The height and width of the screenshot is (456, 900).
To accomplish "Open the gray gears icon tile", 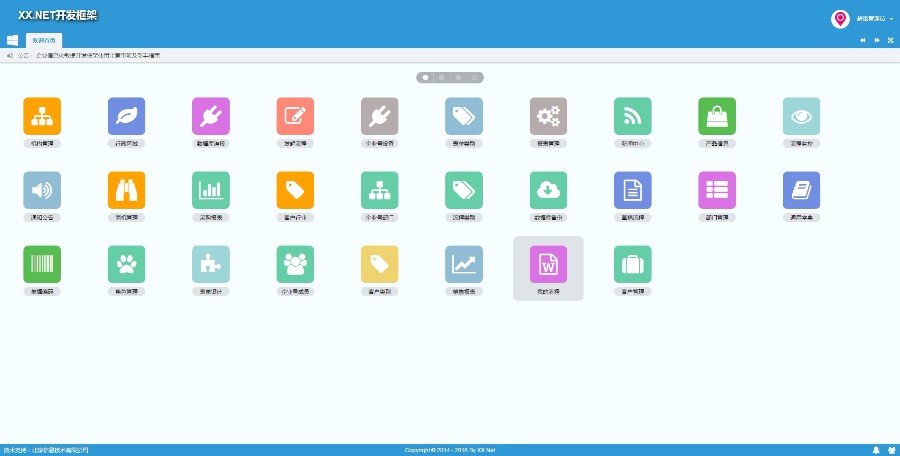I will tap(548, 116).
